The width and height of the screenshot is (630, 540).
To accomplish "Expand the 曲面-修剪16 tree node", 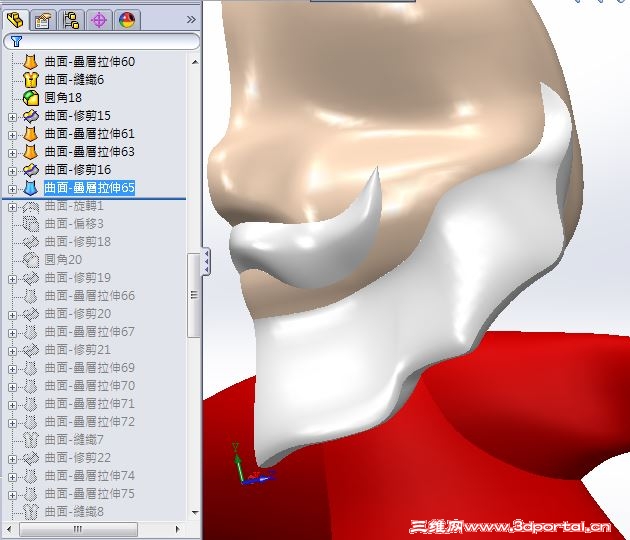I will click(x=12, y=171).
